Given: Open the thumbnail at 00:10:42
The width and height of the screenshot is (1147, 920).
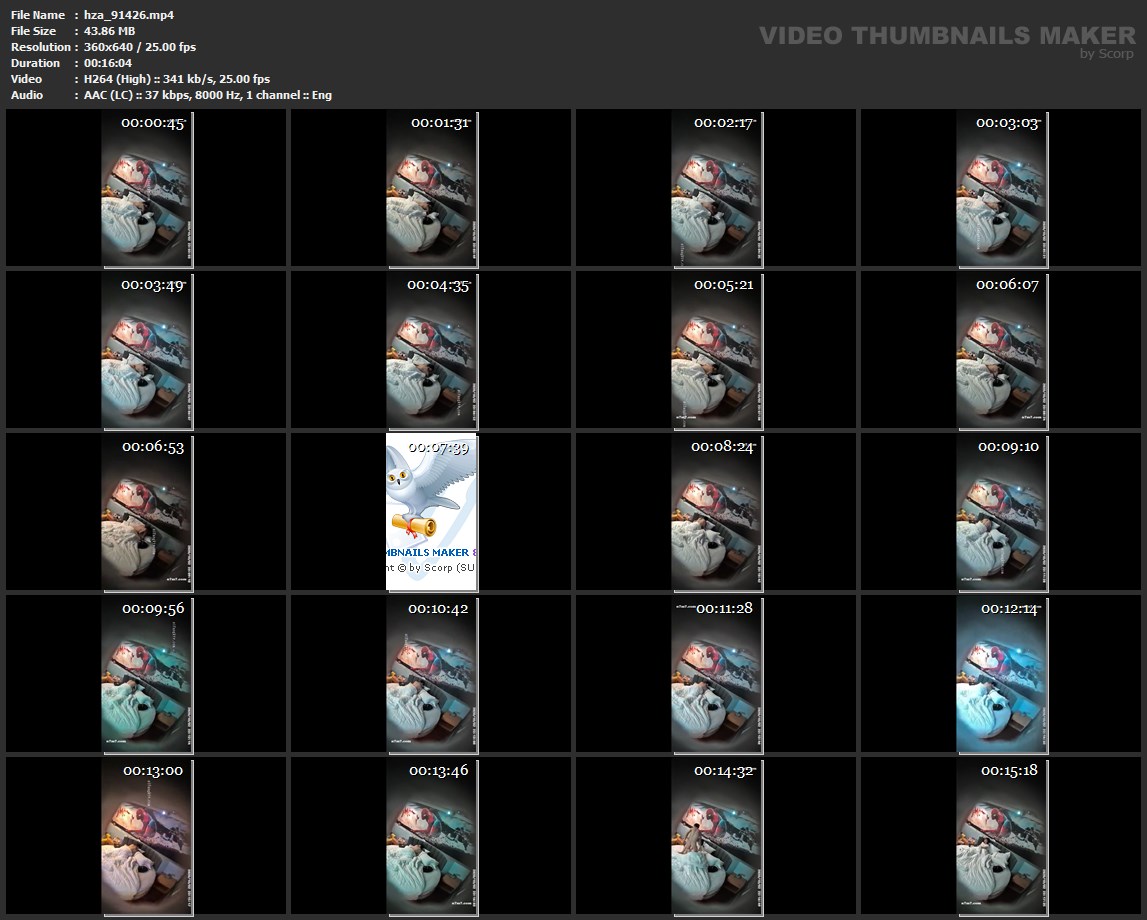Looking at the screenshot, I should click(431, 674).
